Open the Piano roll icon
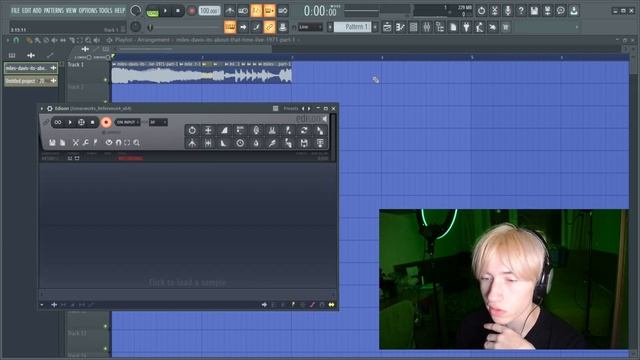 (x=400, y=27)
